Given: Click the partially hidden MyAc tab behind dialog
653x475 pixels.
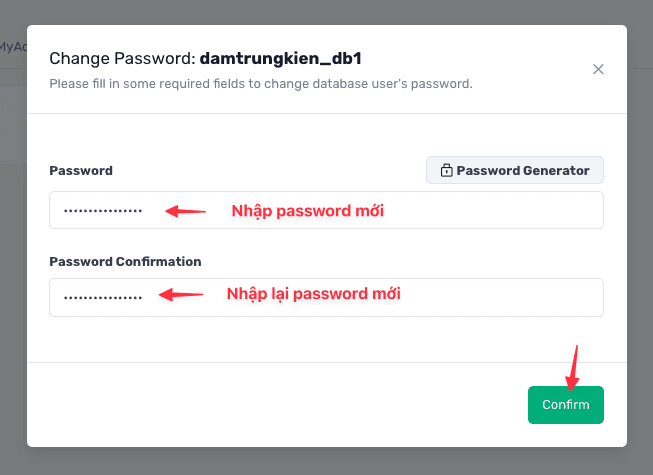Looking at the screenshot, I should click(x=12, y=46).
